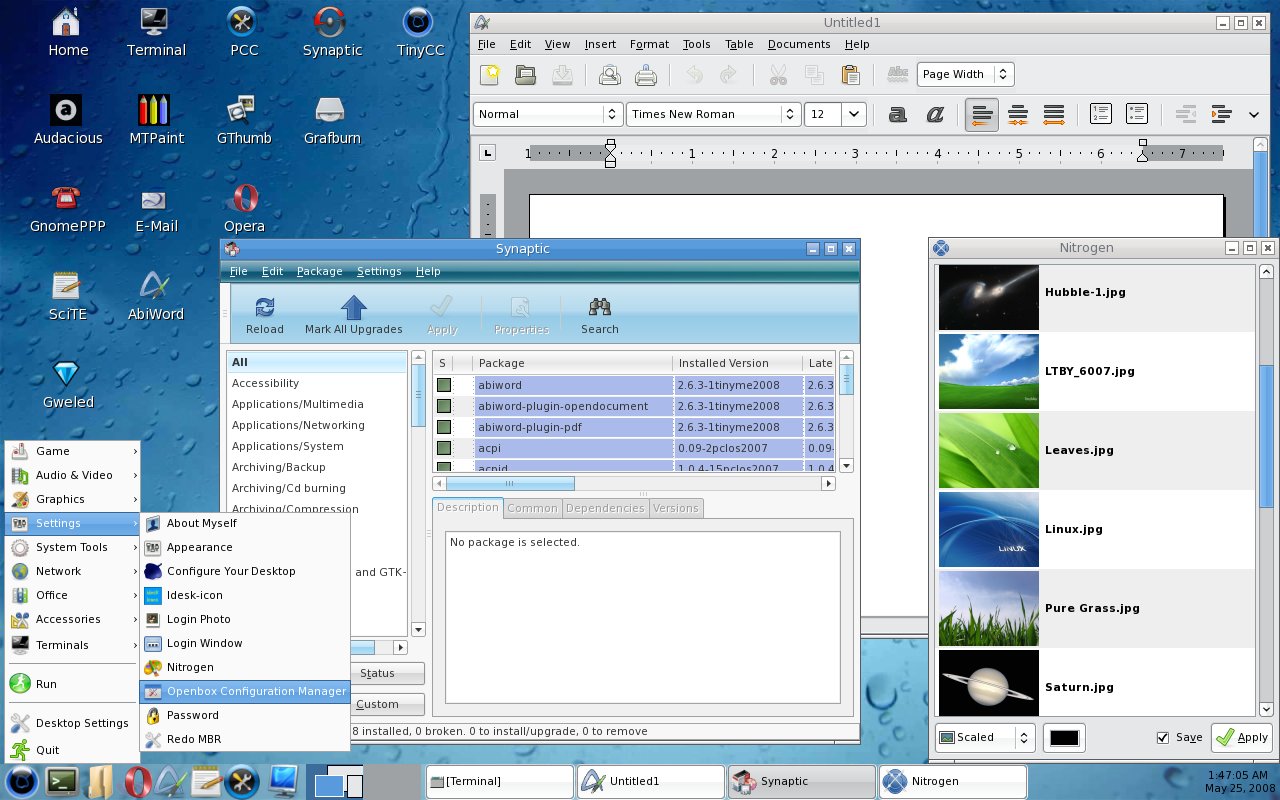The width and height of the screenshot is (1280, 800).
Task: Open the Normal paragraph style dropdown
Action: tap(548, 114)
